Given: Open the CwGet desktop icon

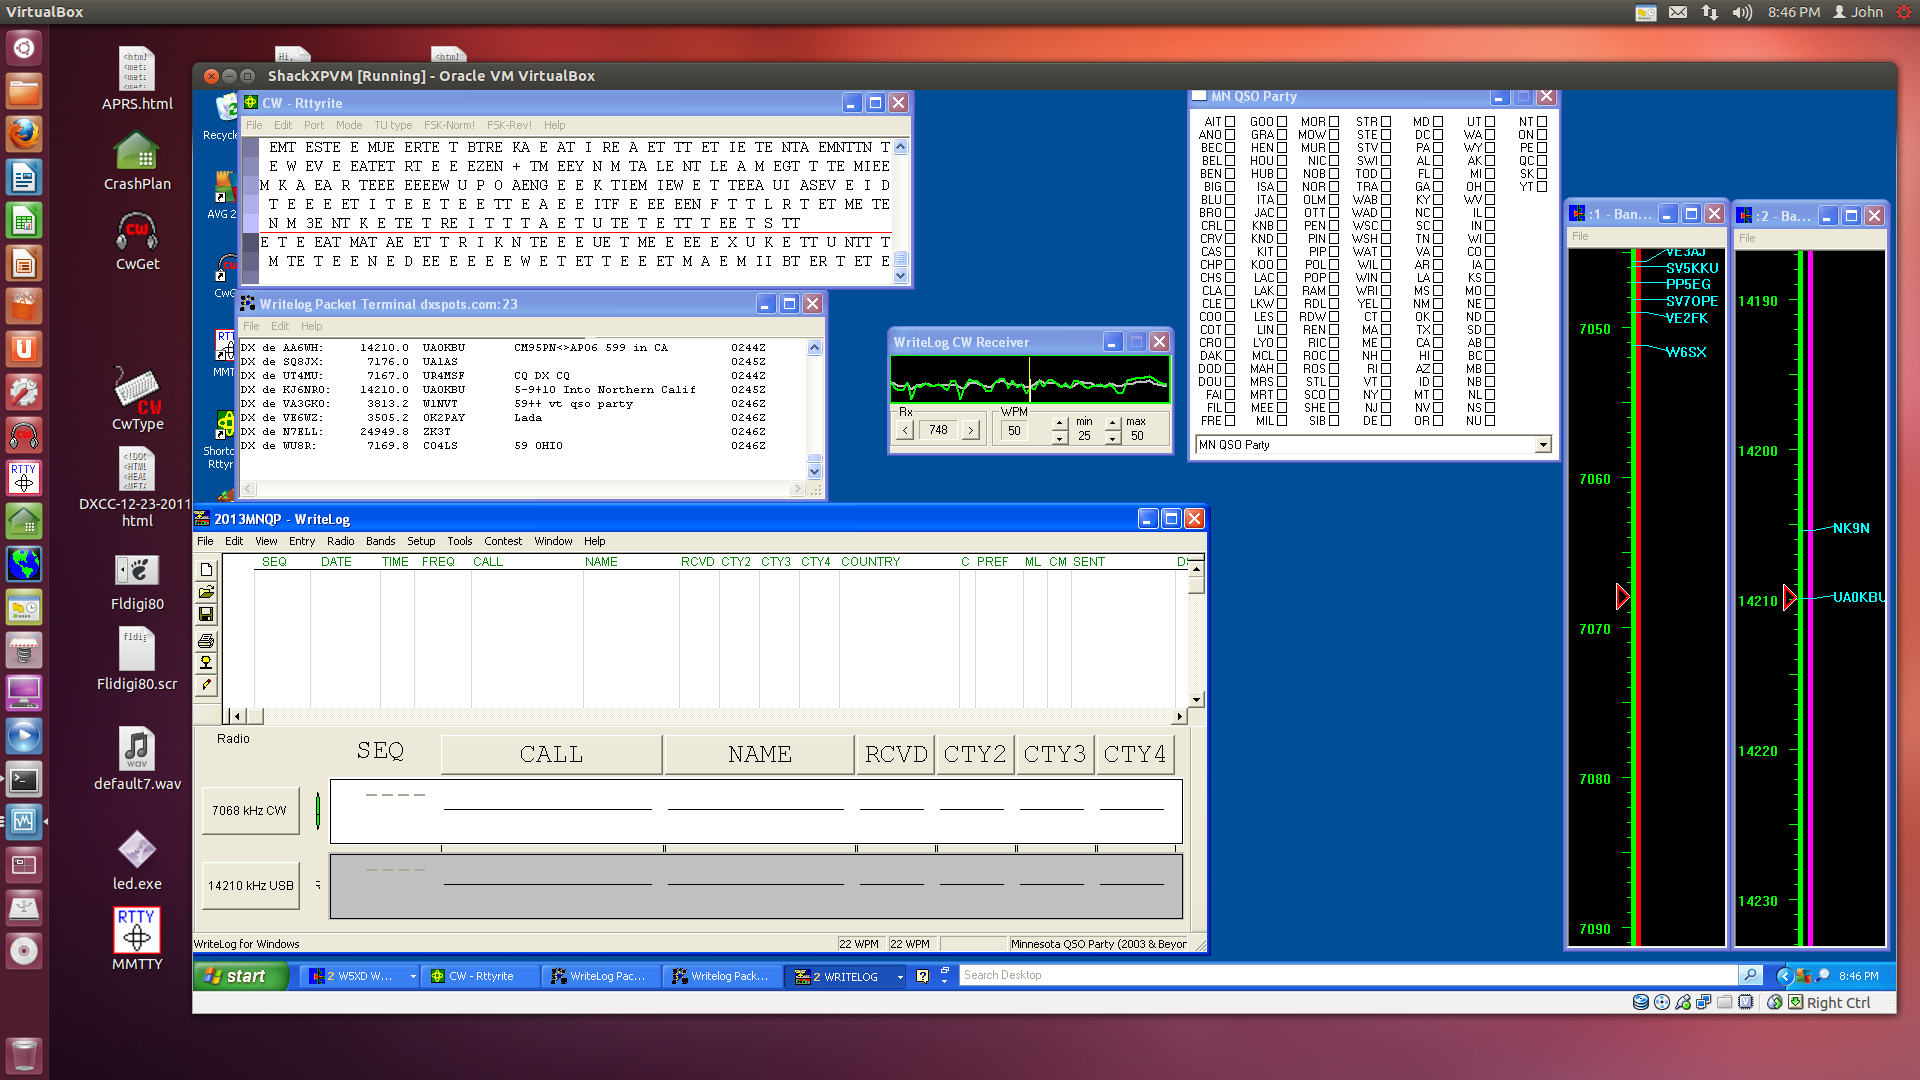Looking at the screenshot, I should [x=137, y=241].
